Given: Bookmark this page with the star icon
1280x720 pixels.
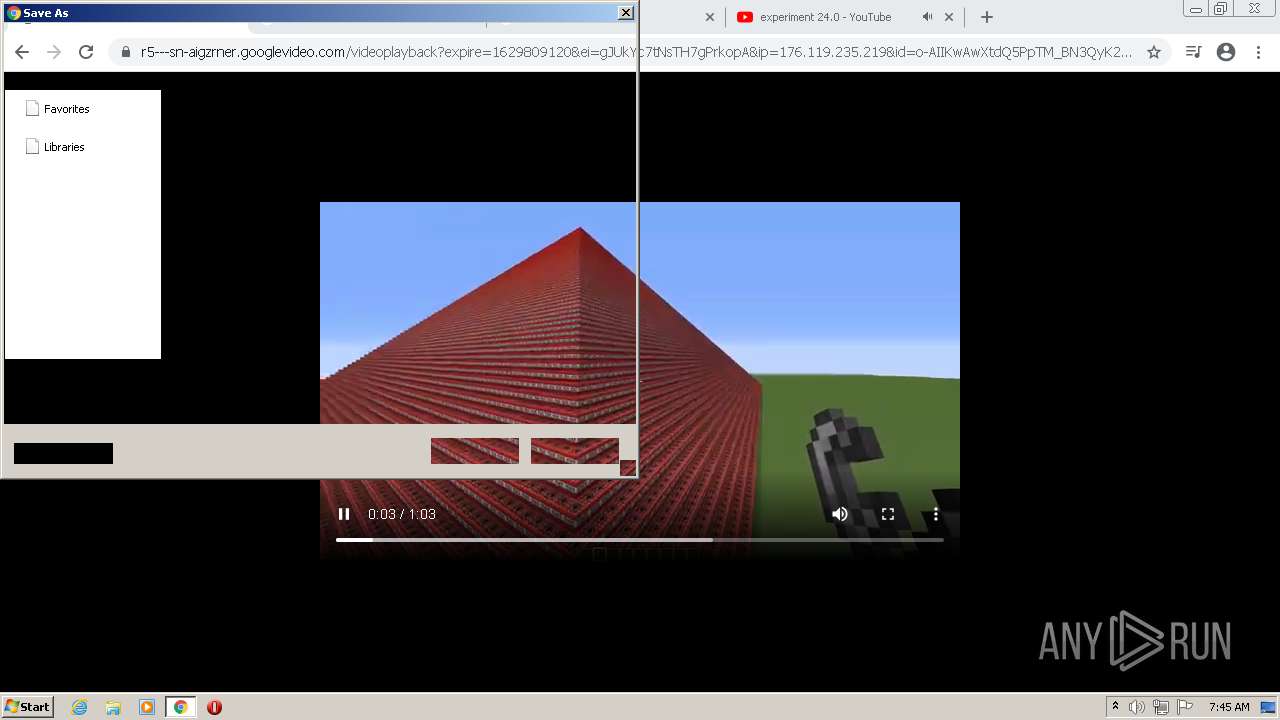Looking at the screenshot, I should (x=1154, y=52).
